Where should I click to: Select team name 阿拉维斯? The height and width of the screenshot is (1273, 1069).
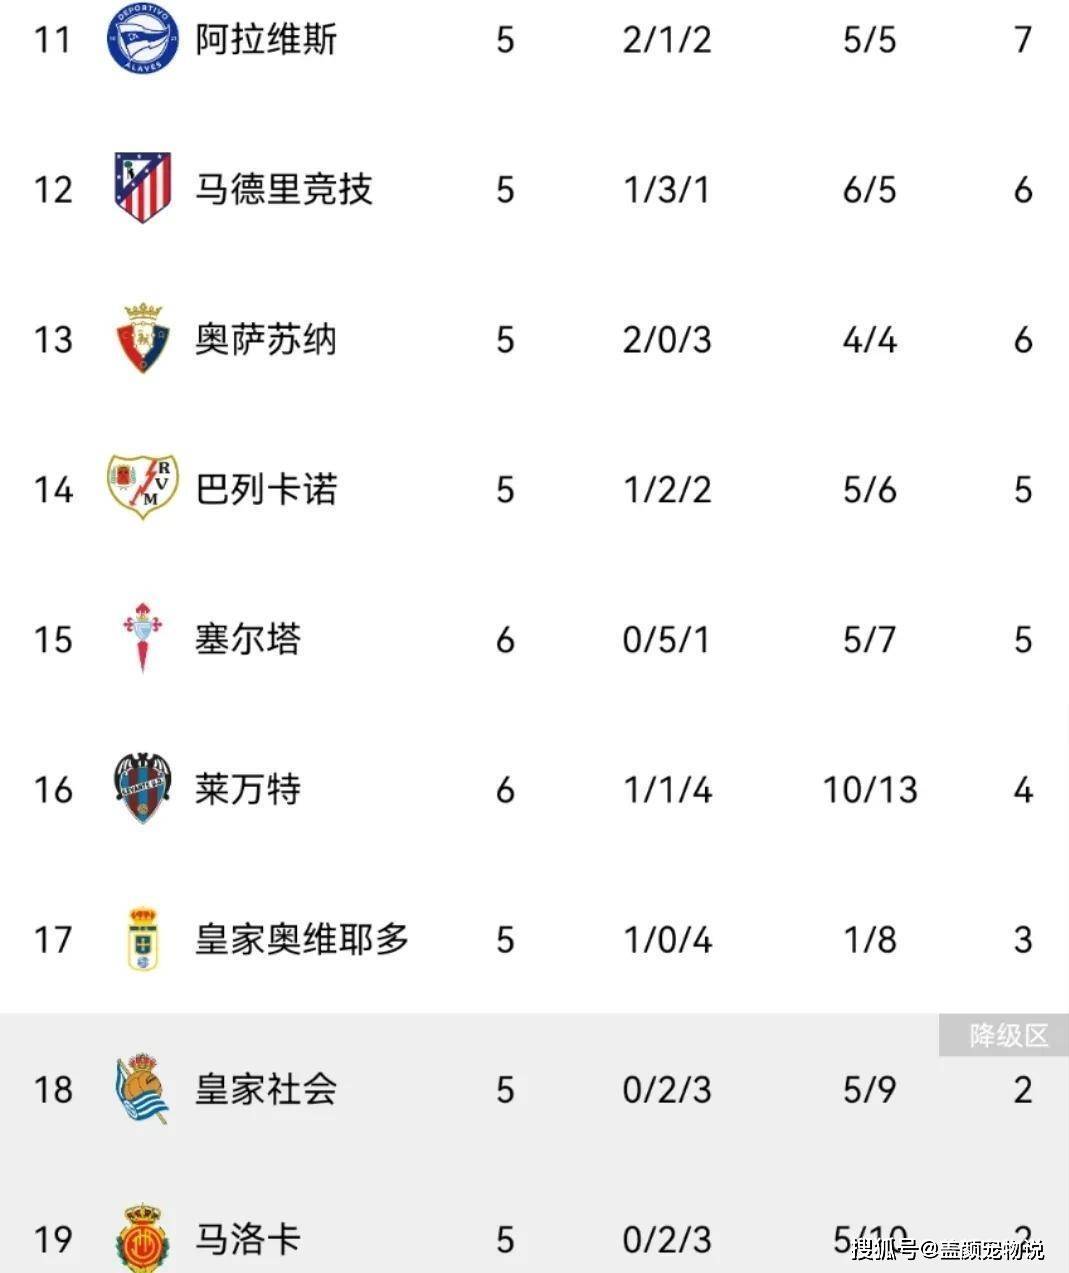tap(266, 39)
